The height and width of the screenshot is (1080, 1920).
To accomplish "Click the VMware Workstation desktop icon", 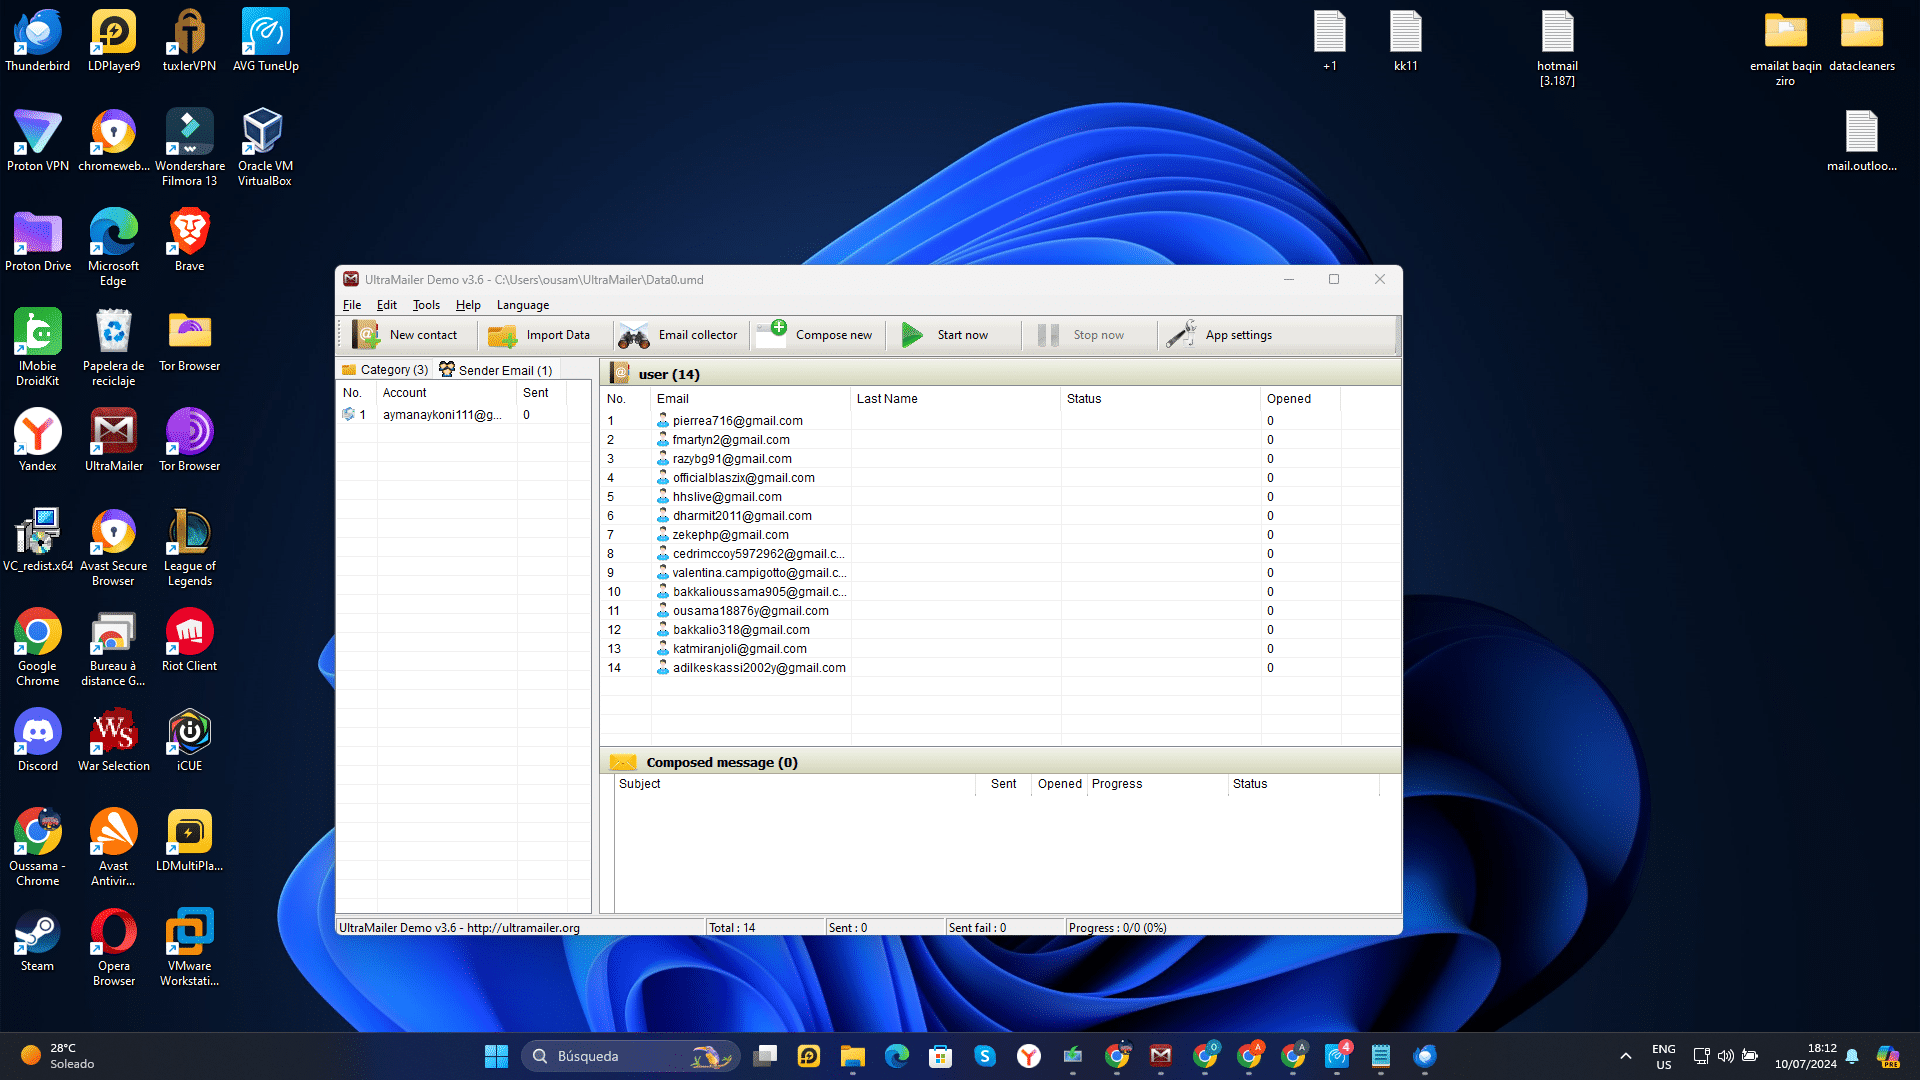I will (190, 948).
